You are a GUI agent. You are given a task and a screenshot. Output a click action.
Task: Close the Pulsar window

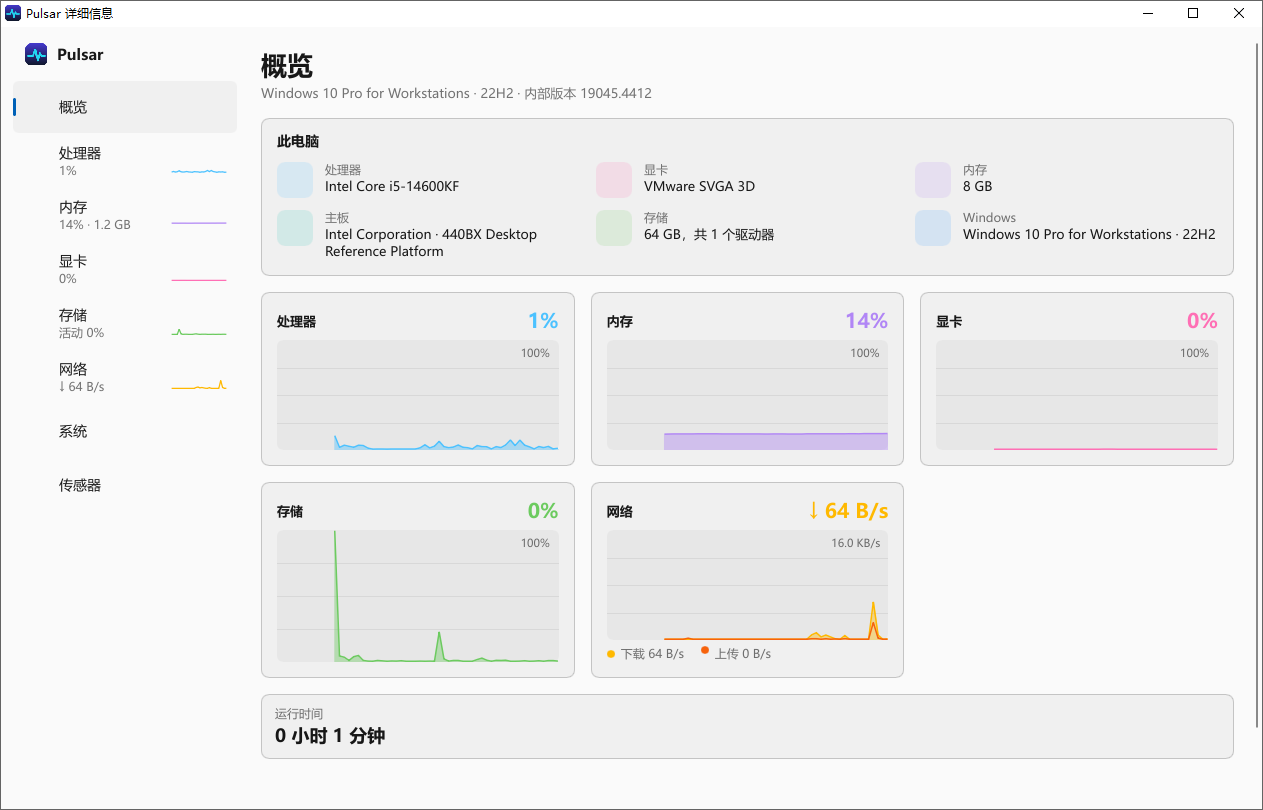pos(1239,13)
